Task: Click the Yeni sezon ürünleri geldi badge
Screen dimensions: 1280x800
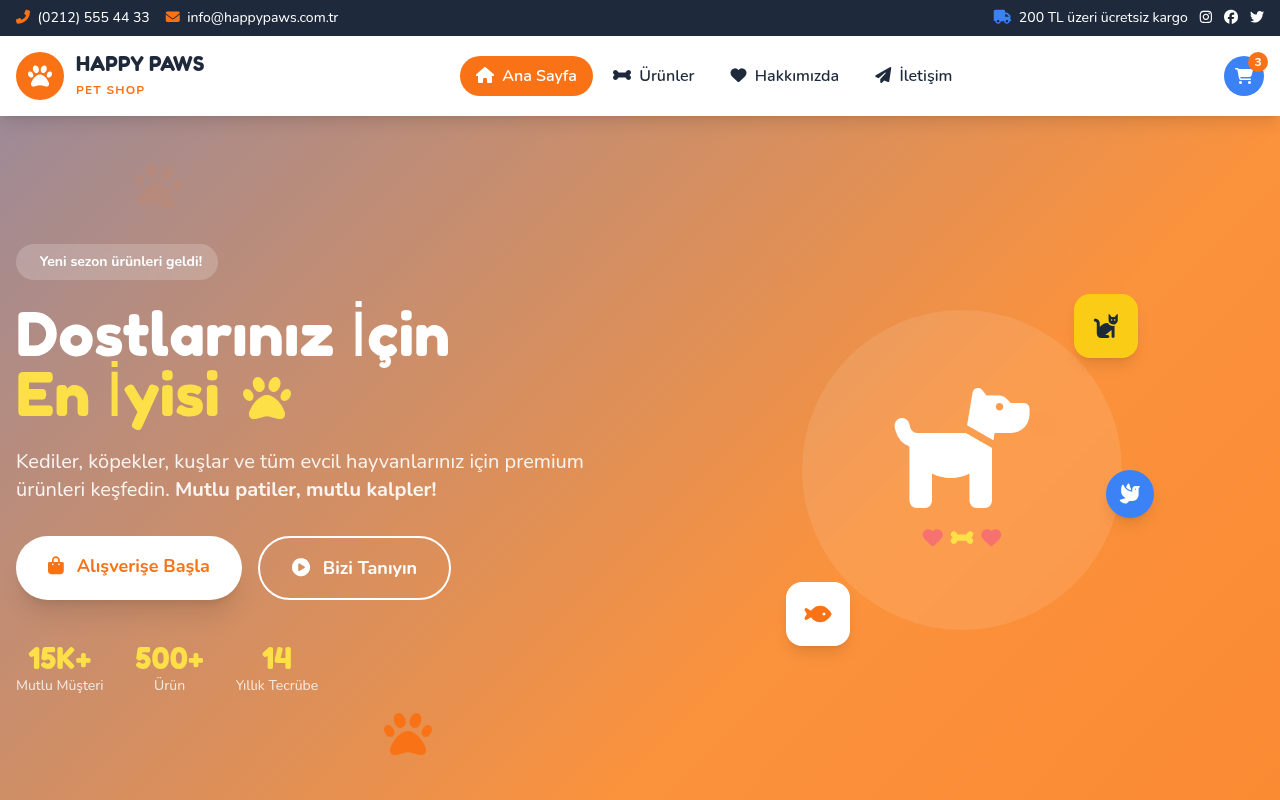Action: 117,262
